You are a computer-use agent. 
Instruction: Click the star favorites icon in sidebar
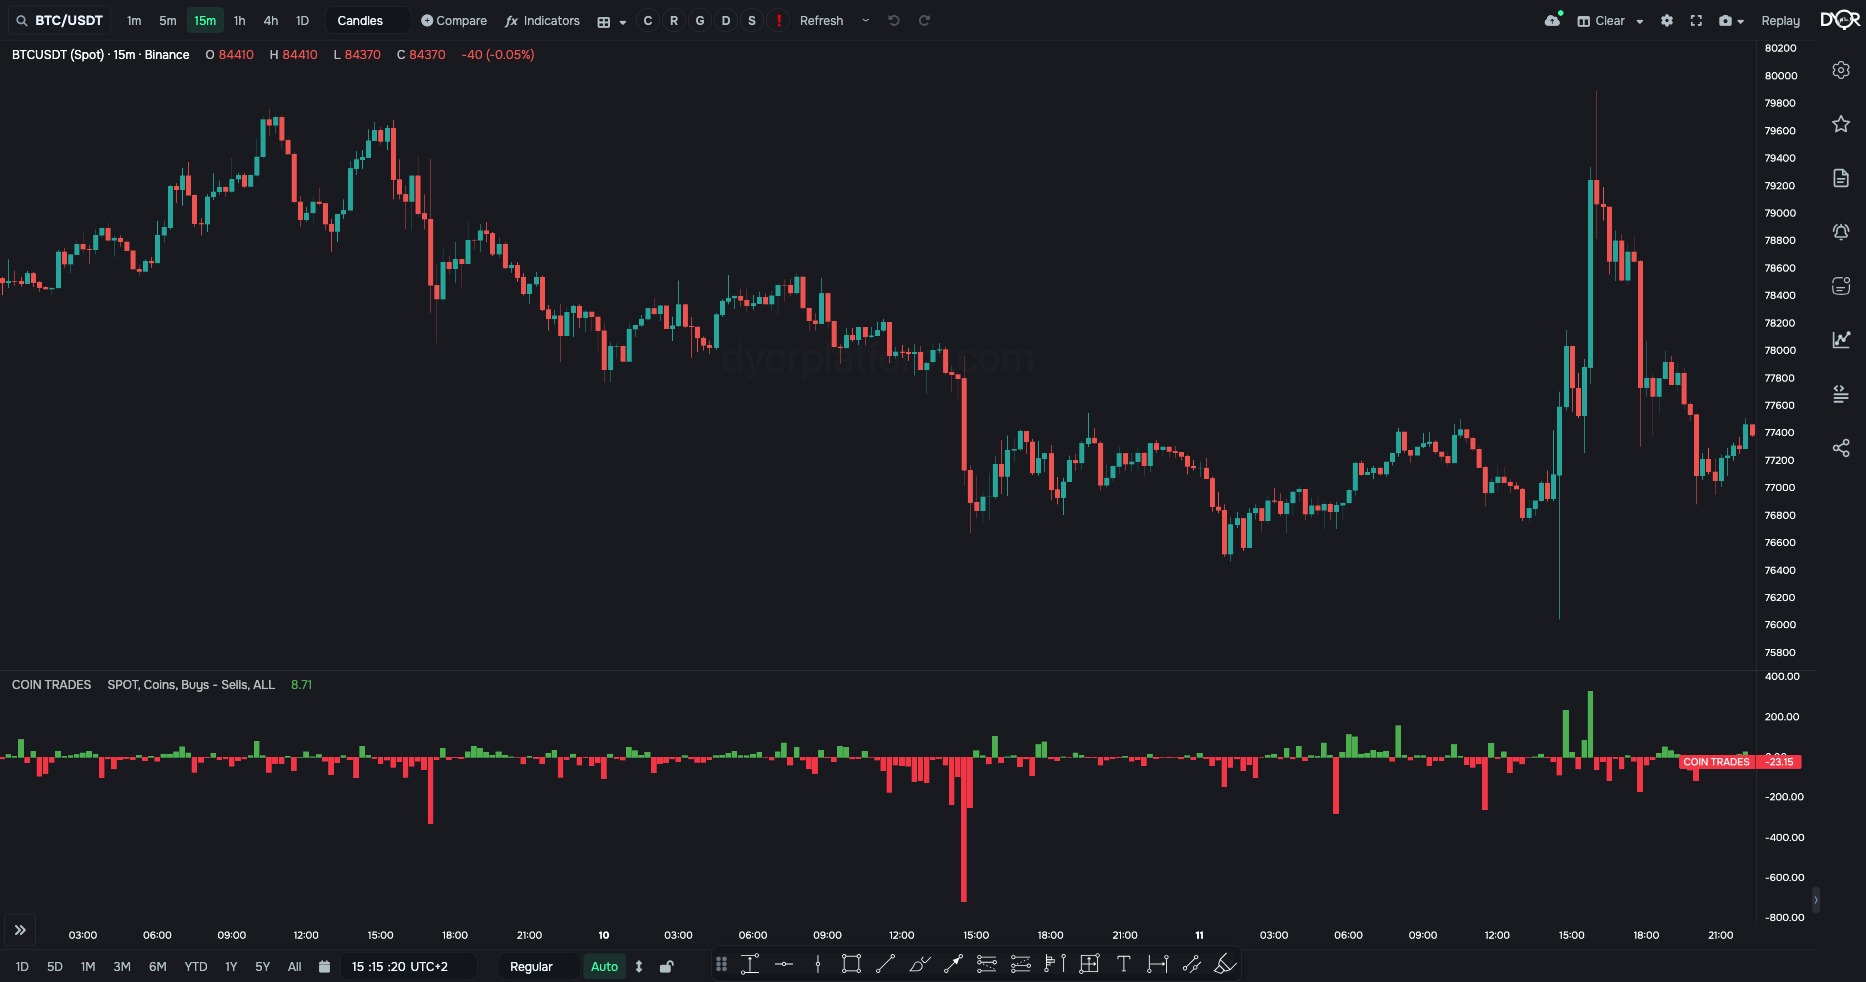click(x=1841, y=124)
